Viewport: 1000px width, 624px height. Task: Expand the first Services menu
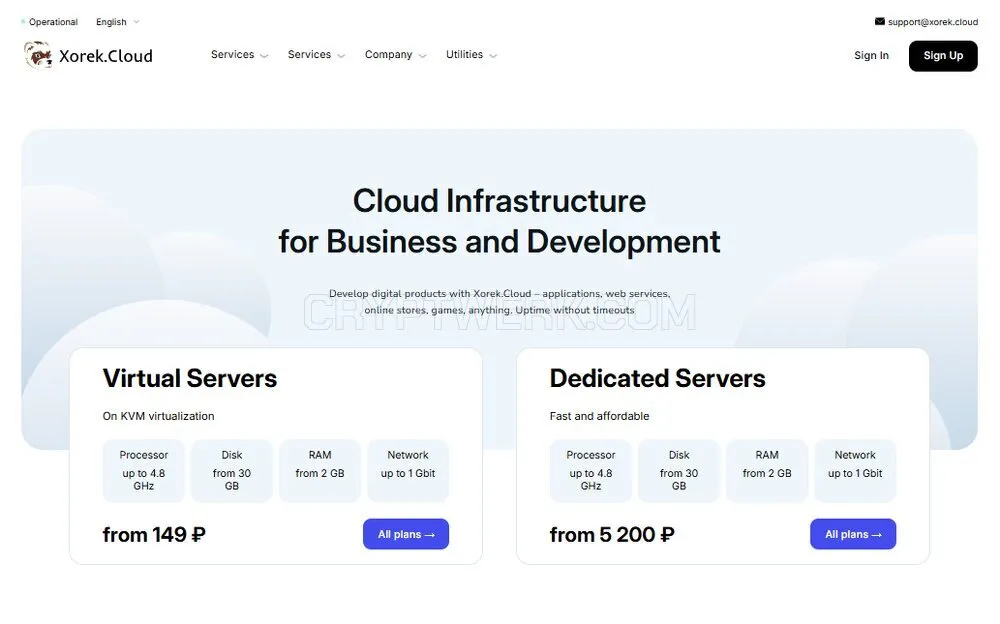click(239, 55)
